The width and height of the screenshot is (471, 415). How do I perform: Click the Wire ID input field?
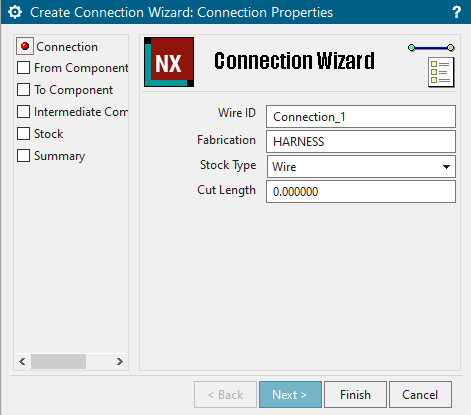point(361,117)
